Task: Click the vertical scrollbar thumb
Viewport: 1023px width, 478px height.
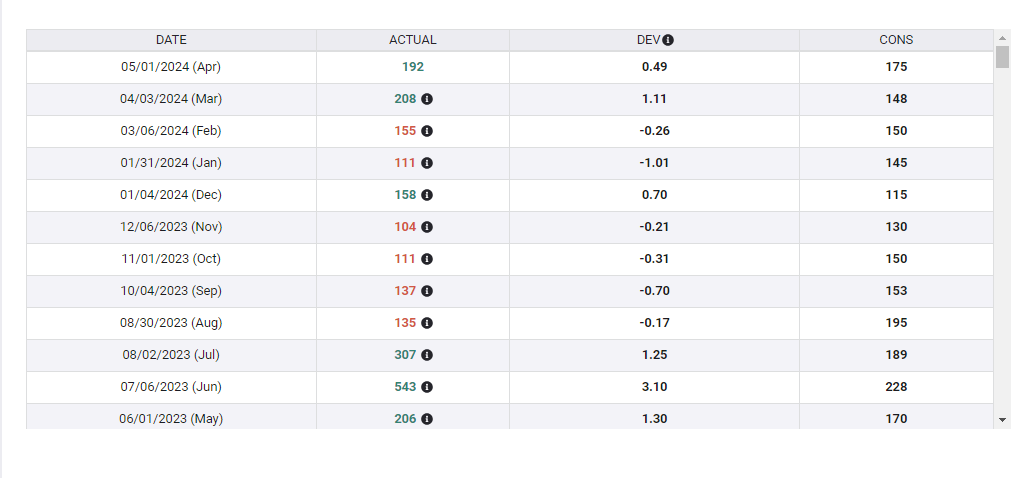Action: [1002, 56]
